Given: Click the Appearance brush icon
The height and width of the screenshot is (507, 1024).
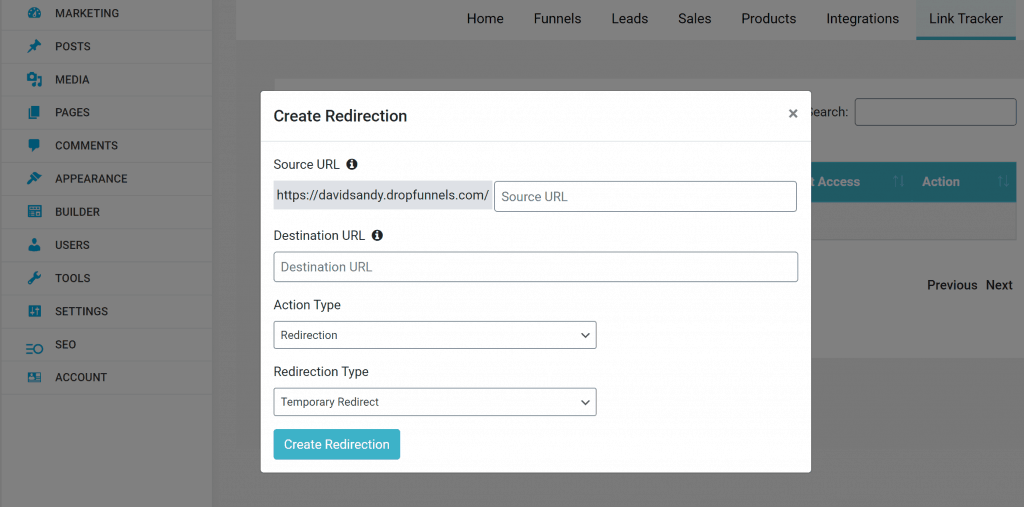Looking at the screenshot, I should (35, 179).
